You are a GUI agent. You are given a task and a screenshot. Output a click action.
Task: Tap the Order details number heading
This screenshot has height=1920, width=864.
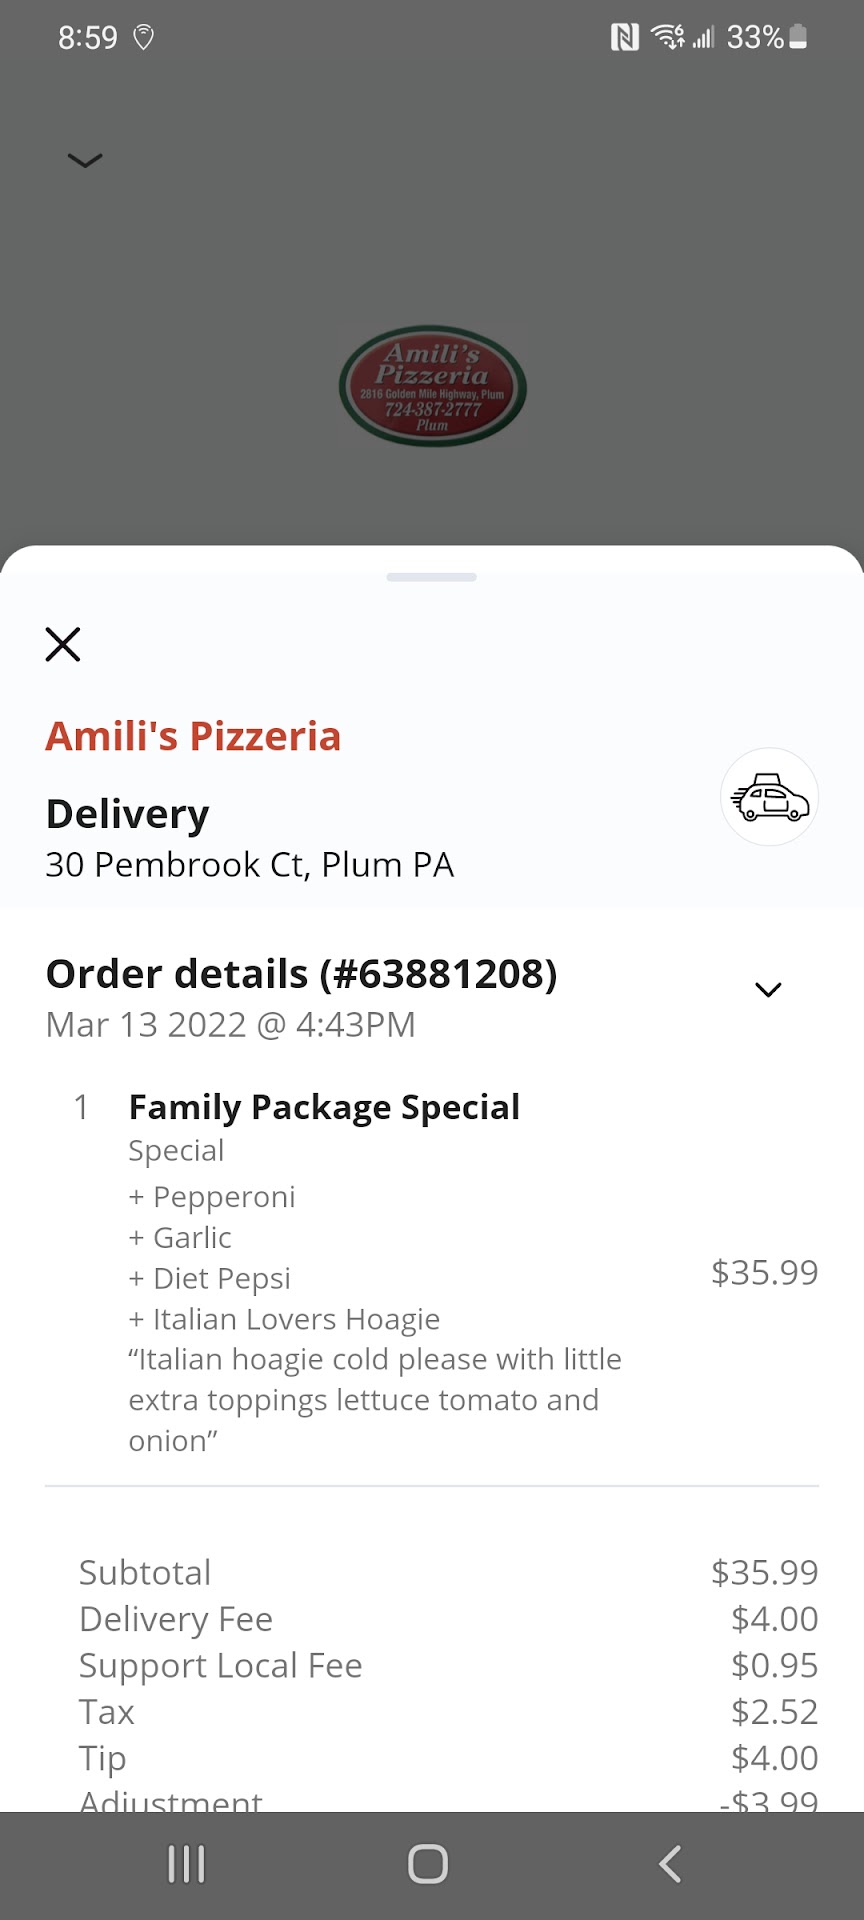(x=301, y=974)
